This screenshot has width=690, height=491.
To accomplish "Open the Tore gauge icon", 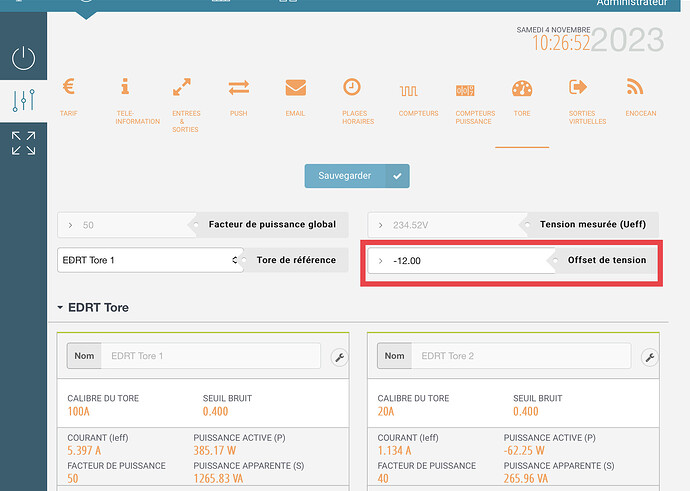I will tap(522, 88).
